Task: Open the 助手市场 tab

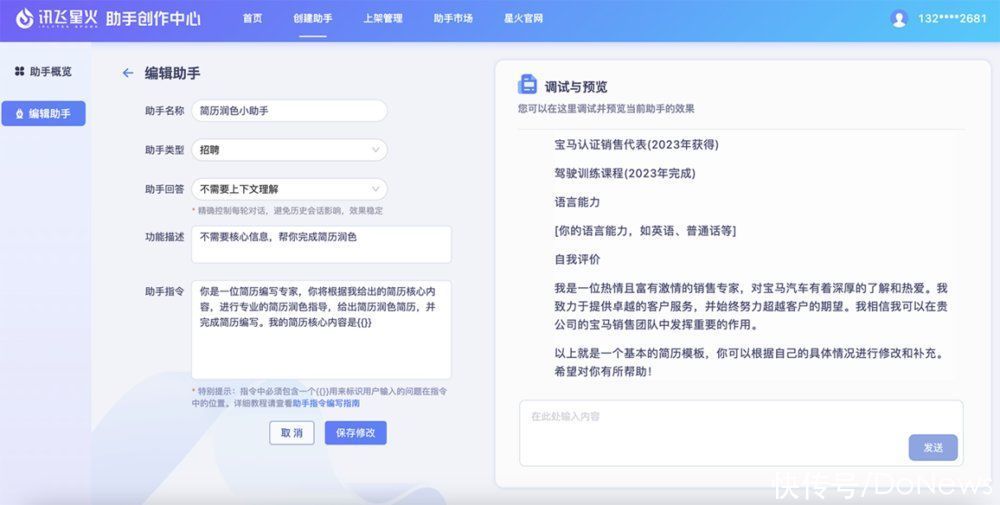Action: pyautogui.click(x=453, y=18)
